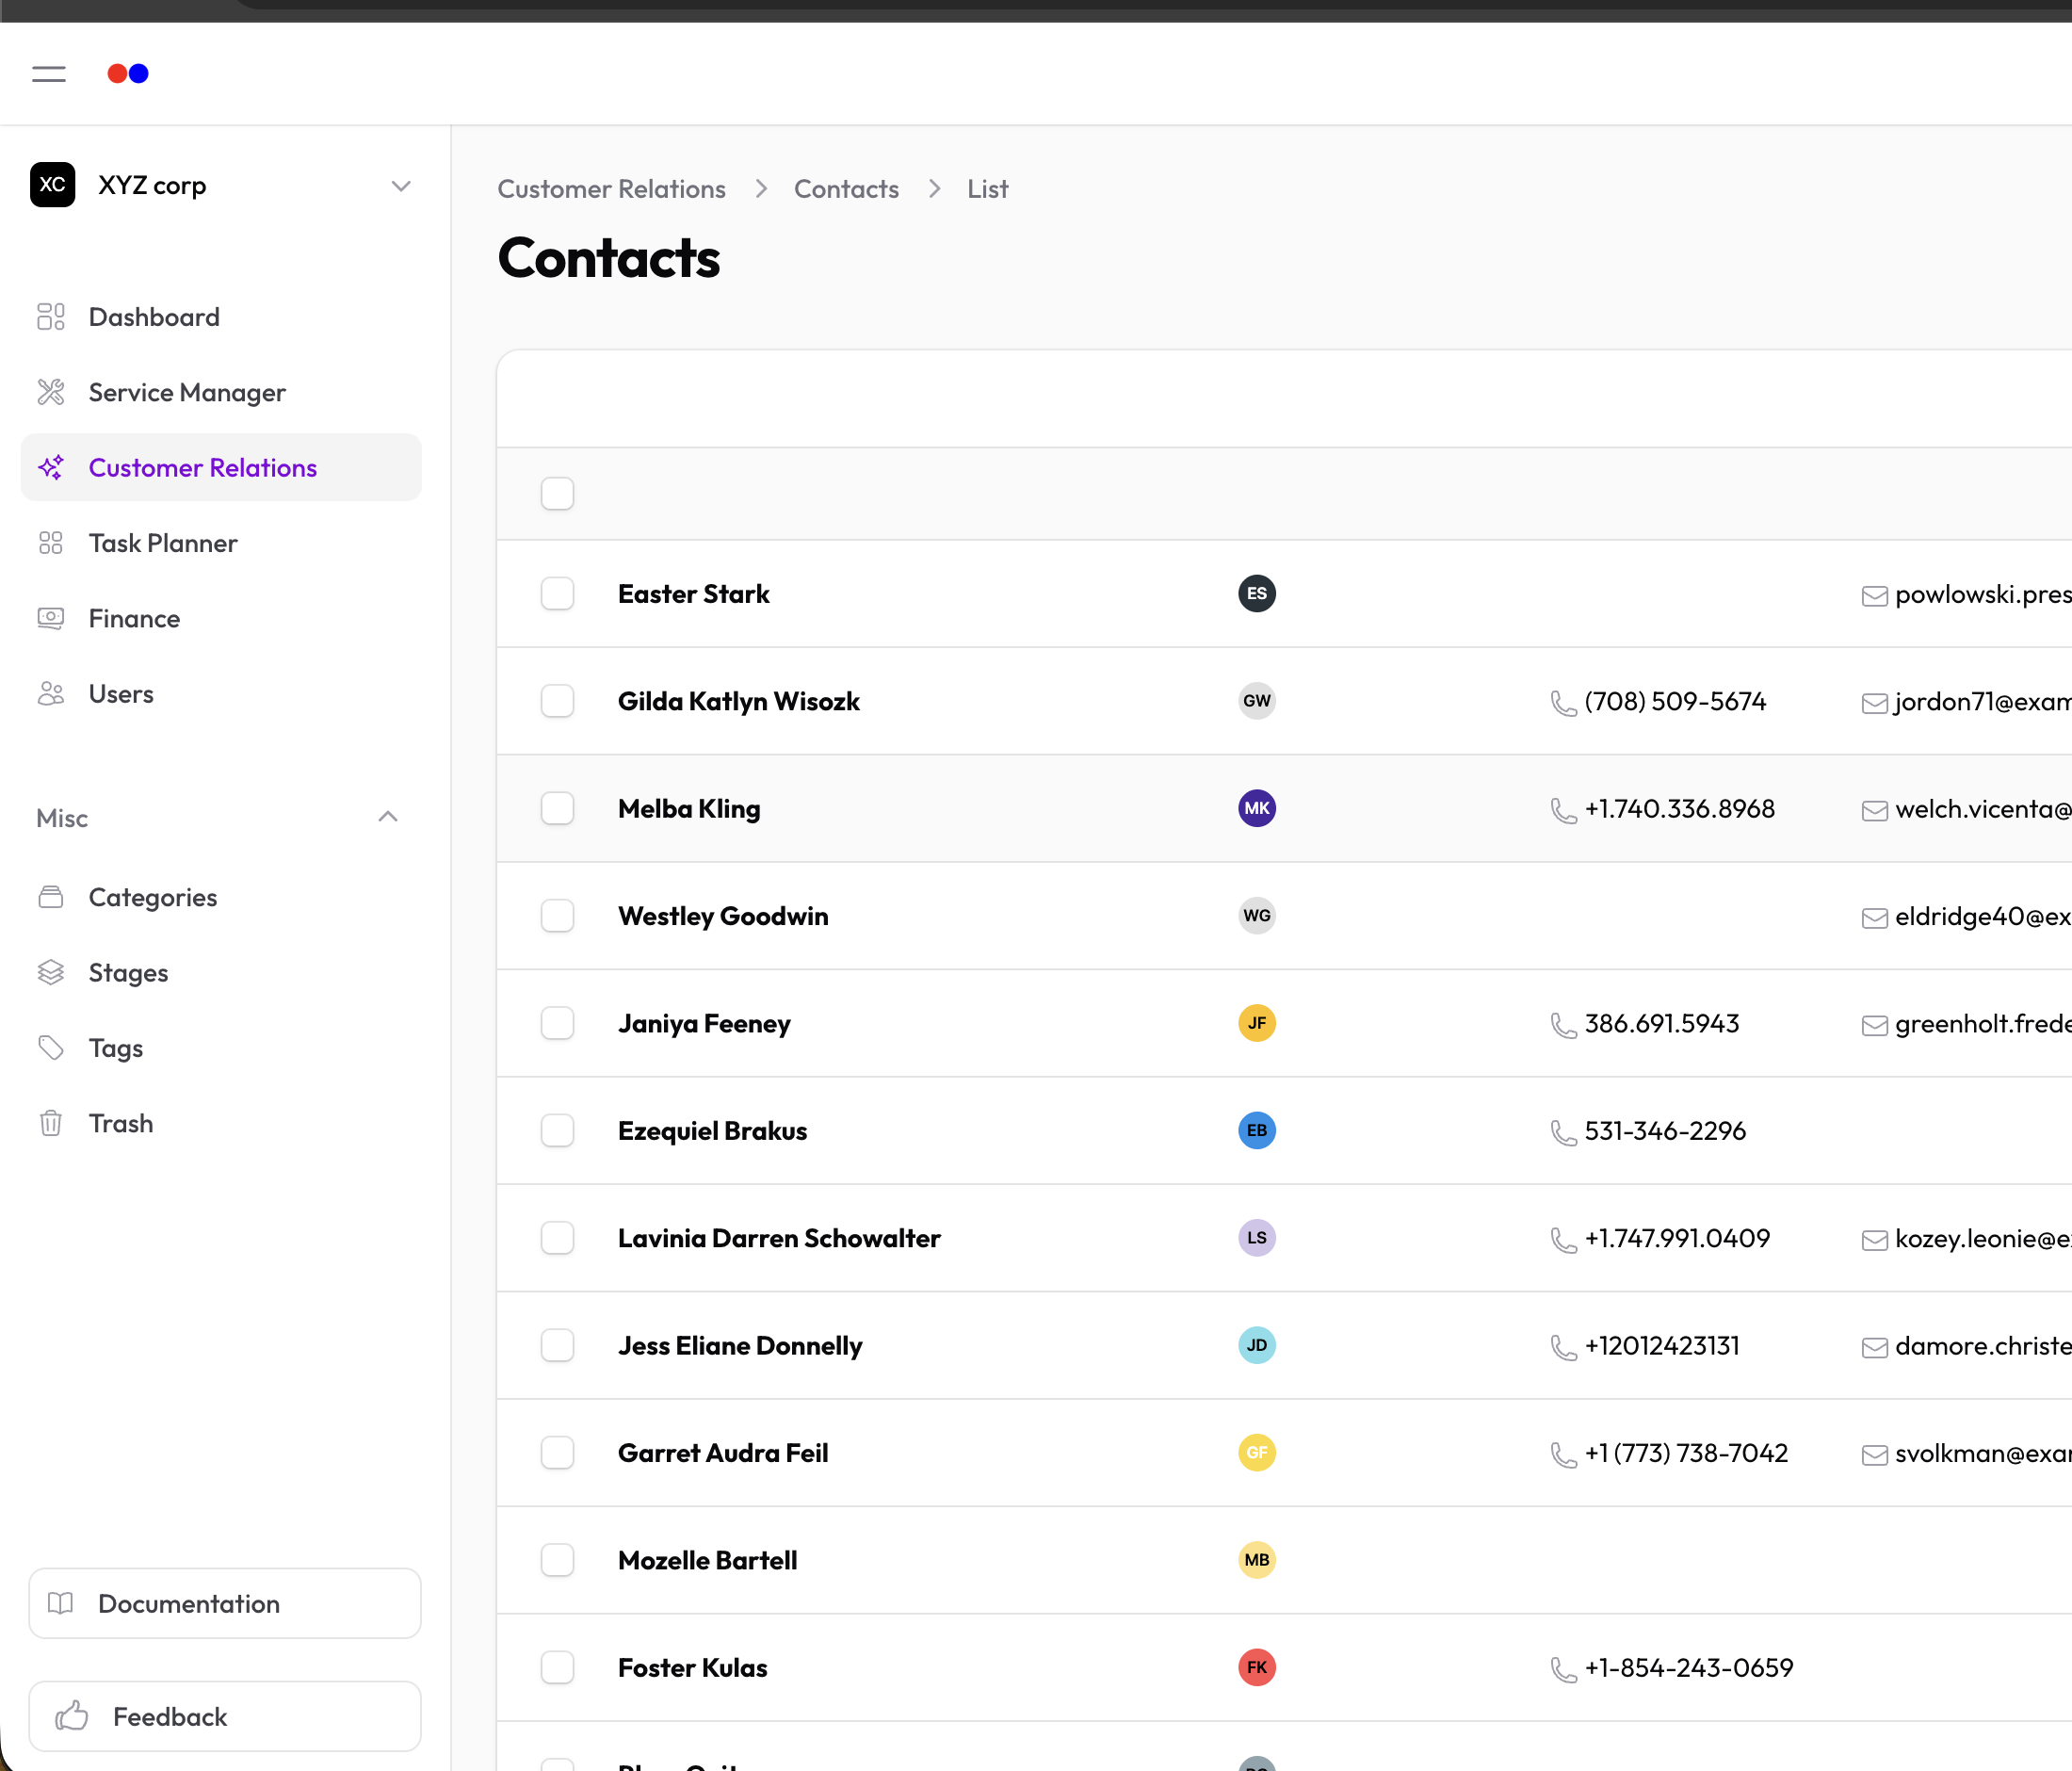Check the Lavinia Darren Schowalter checkbox
This screenshot has height=1771, width=2072.
(557, 1238)
